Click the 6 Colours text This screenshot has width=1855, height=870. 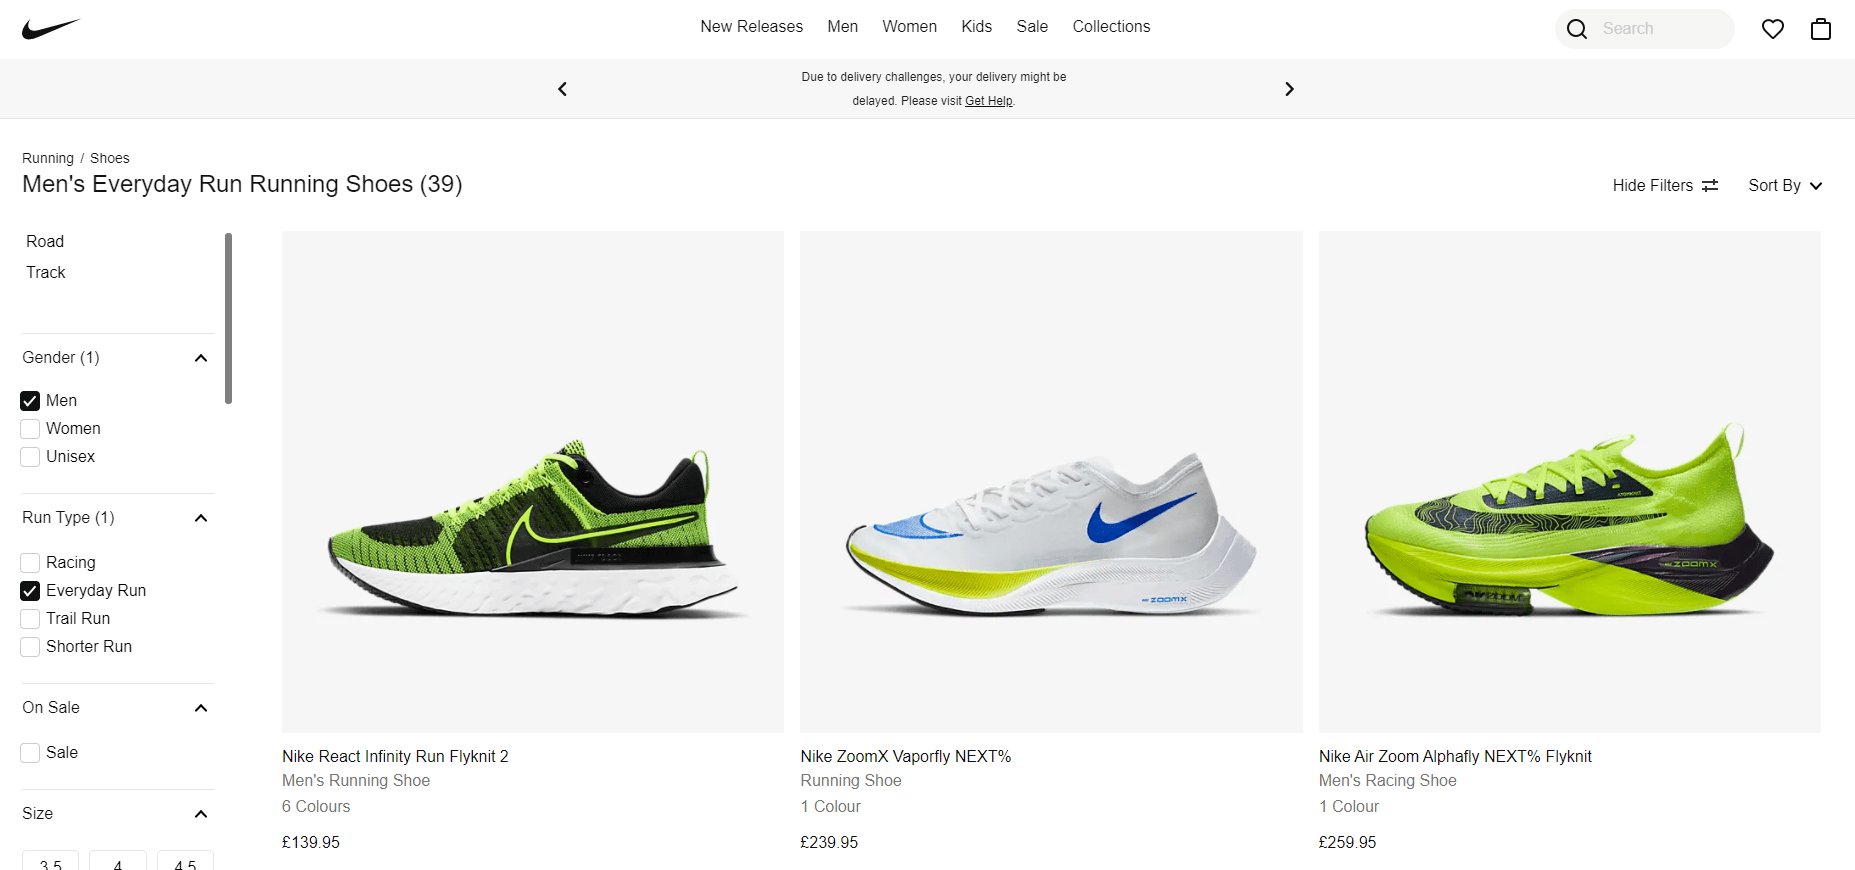pyautogui.click(x=316, y=806)
